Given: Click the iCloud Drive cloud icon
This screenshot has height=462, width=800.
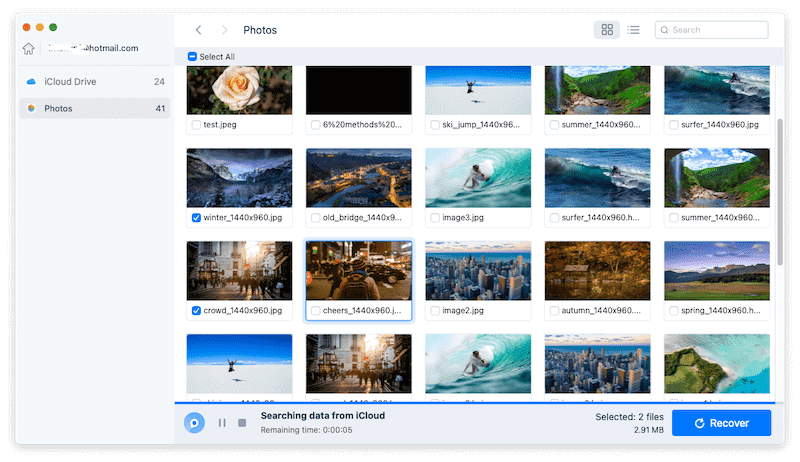Looking at the screenshot, I should 31,82.
